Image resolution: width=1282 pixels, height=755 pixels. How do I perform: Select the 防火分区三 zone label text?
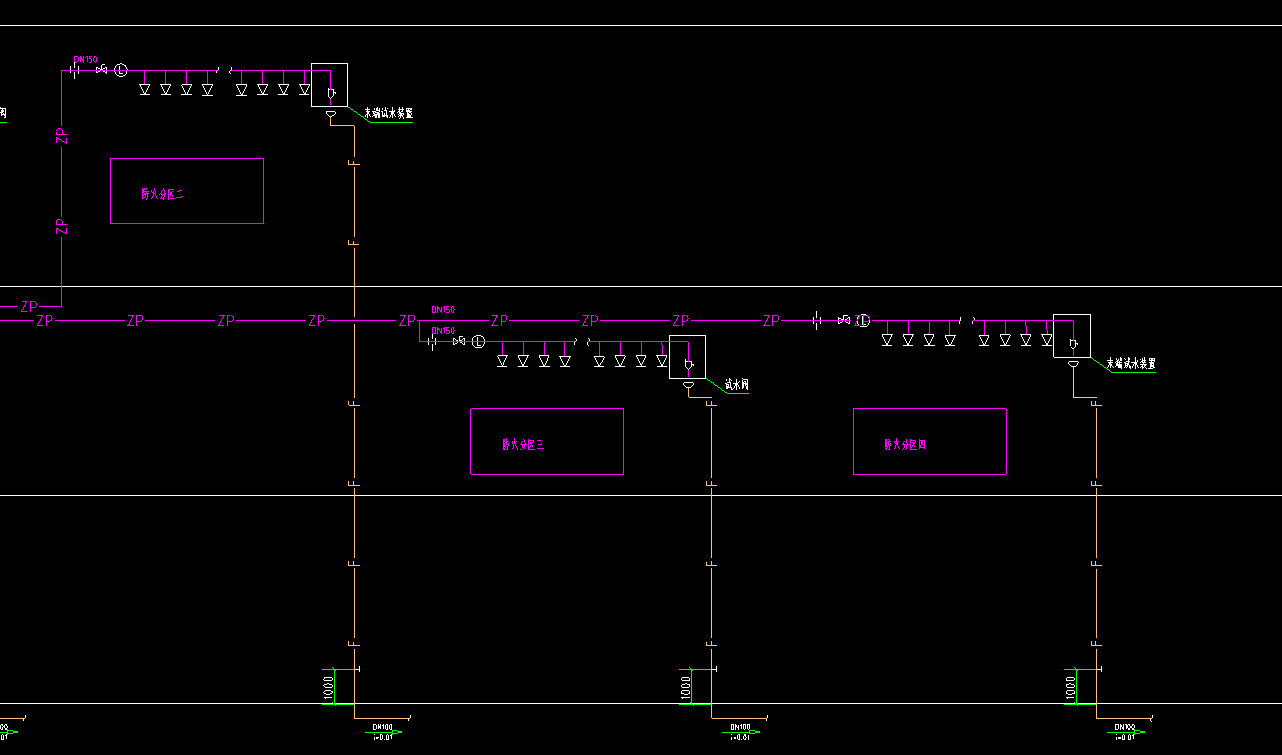[x=523, y=444]
